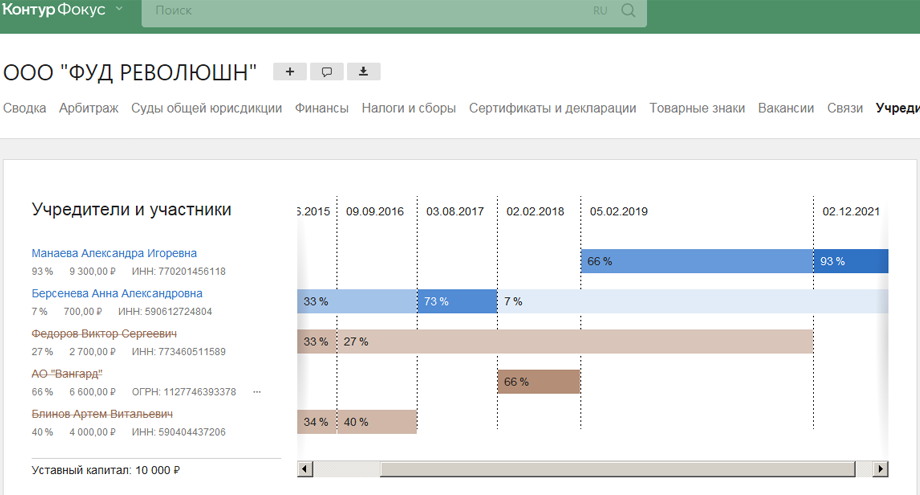Click the left scroll arrow of the timeline
Screen dimensions: 920x495
[305, 469]
